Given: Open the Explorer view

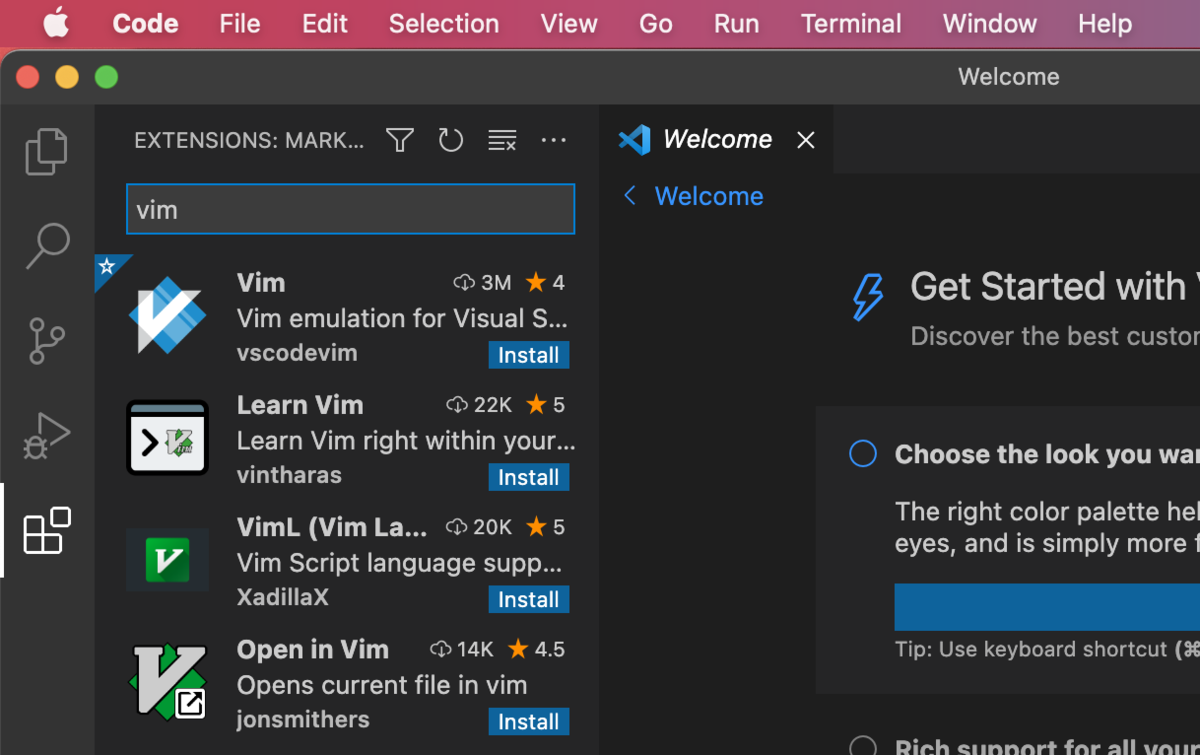Looking at the screenshot, I should pyautogui.click(x=46, y=150).
